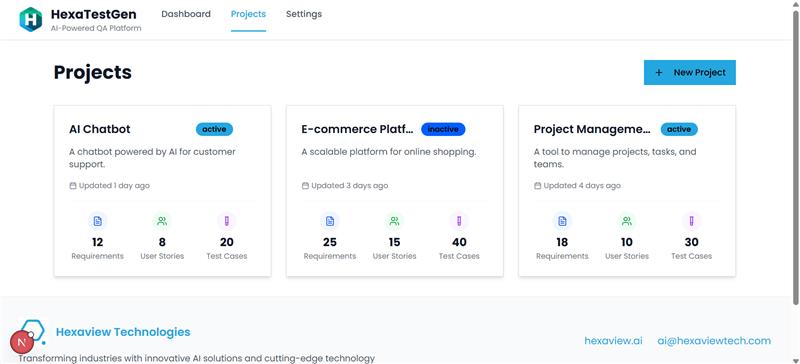Go to the Settings tab
This screenshot has height=364, width=800.
(304, 14)
